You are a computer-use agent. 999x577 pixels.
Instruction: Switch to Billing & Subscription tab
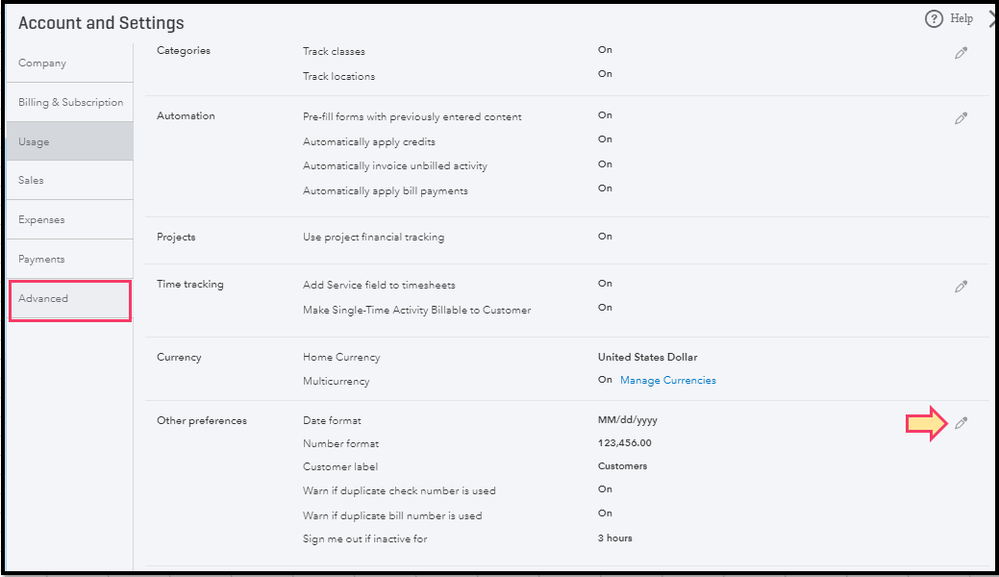70,102
